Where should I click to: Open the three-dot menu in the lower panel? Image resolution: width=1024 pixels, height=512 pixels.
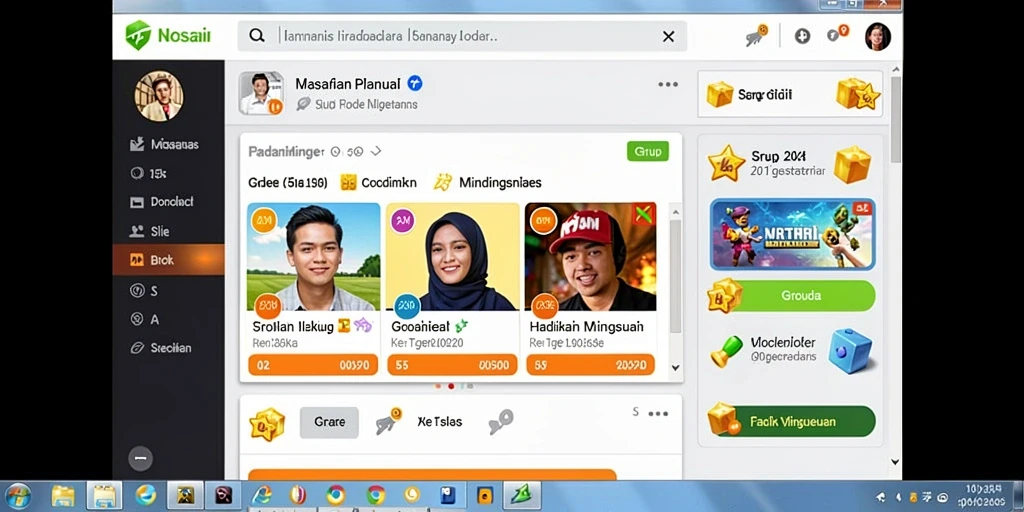click(658, 413)
